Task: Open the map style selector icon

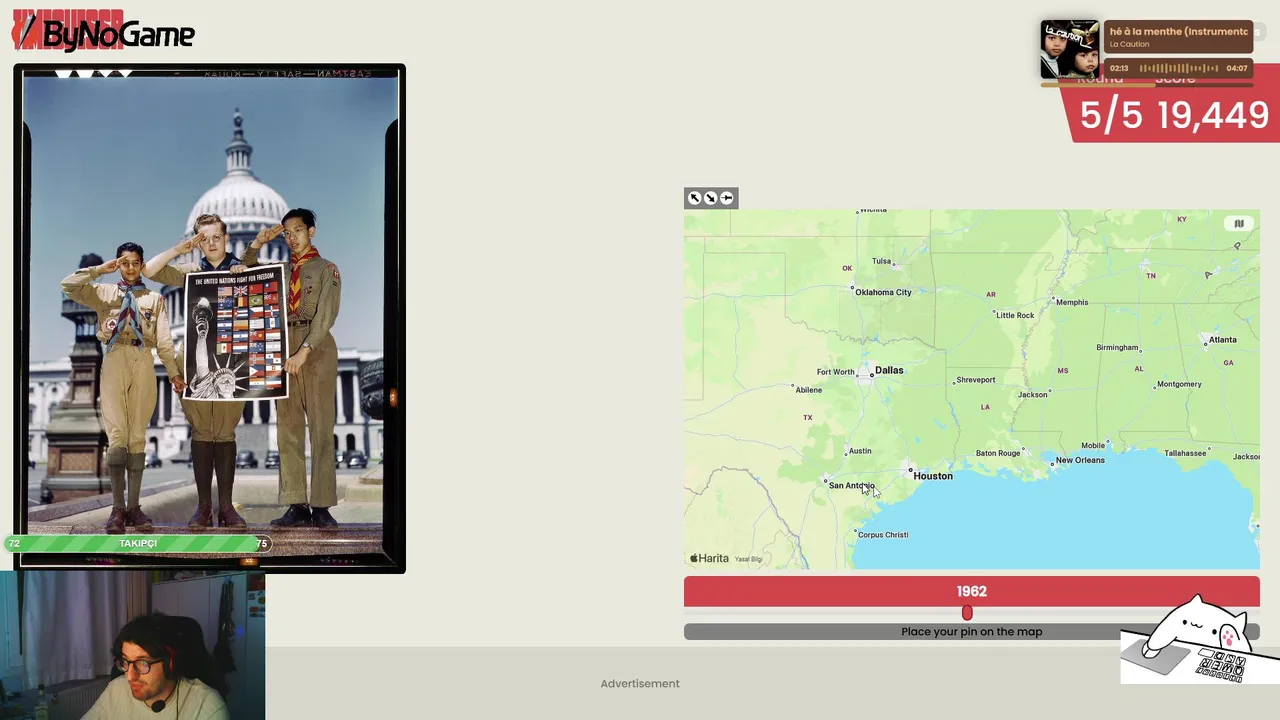Action: tap(1239, 224)
